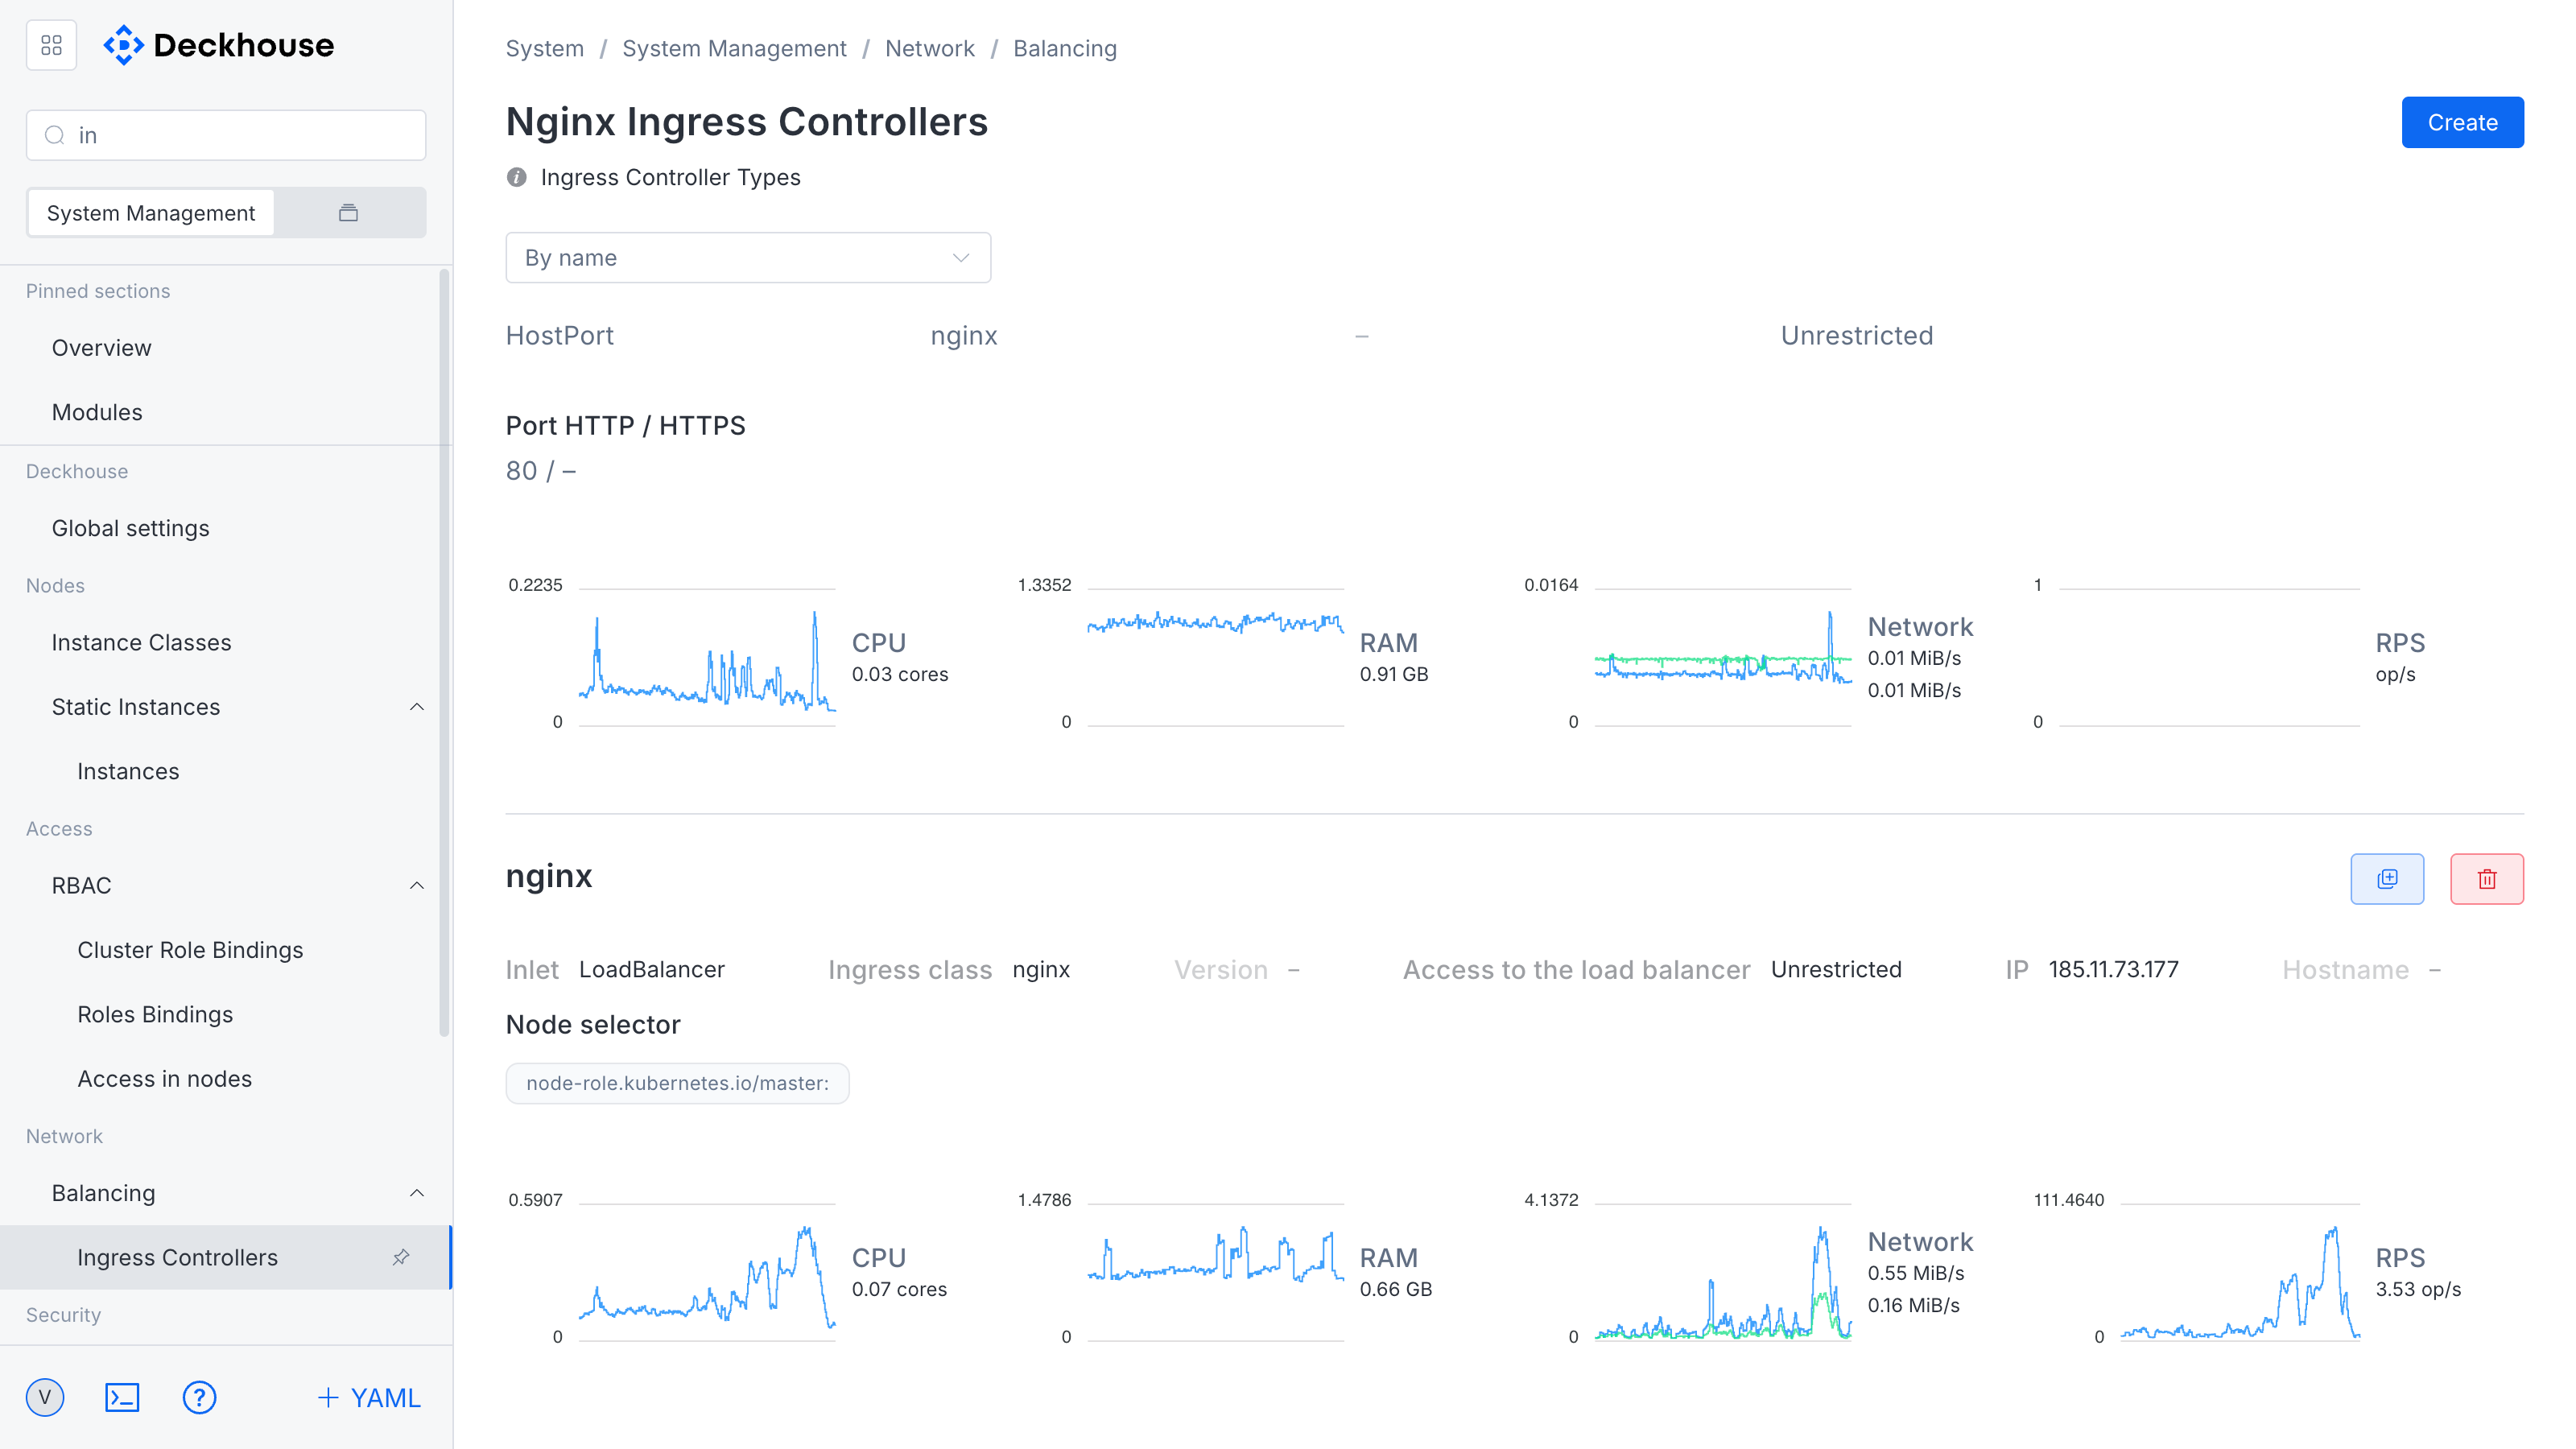The height and width of the screenshot is (1449, 2576).
Task: Click the Deckhouse logo
Action: (x=219, y=45)
